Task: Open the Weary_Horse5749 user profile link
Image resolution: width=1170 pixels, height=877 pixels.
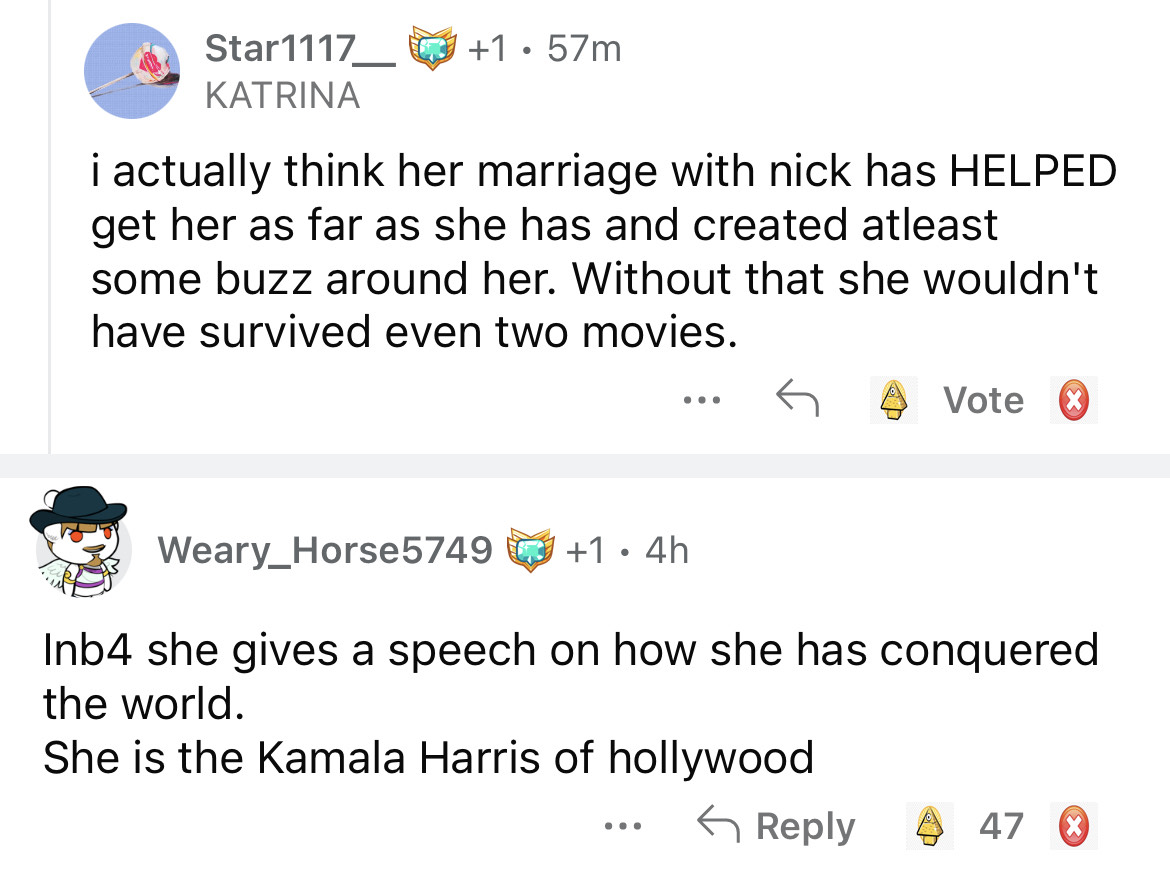Action: [324, 549]
